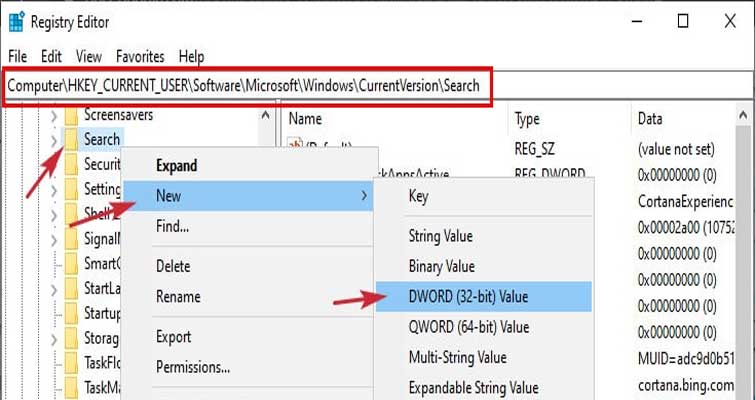Click the 0x00002a00 data cell

[686, 227]
